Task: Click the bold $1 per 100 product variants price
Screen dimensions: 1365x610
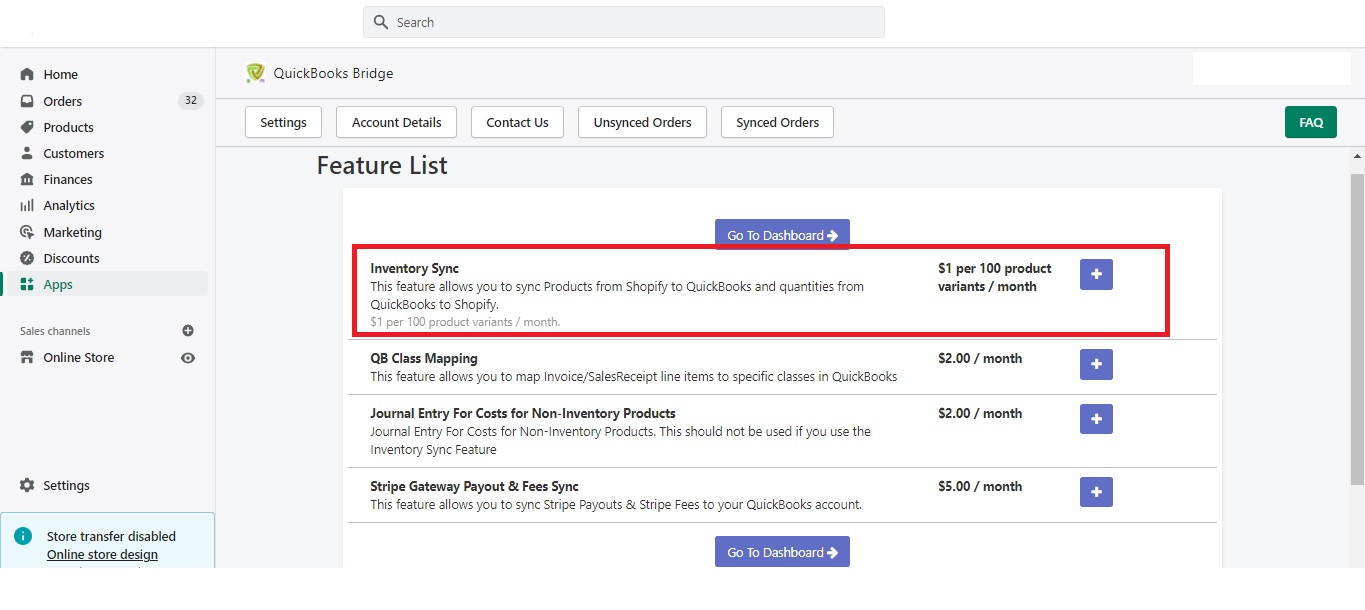Action: click(x=995, y=277)
